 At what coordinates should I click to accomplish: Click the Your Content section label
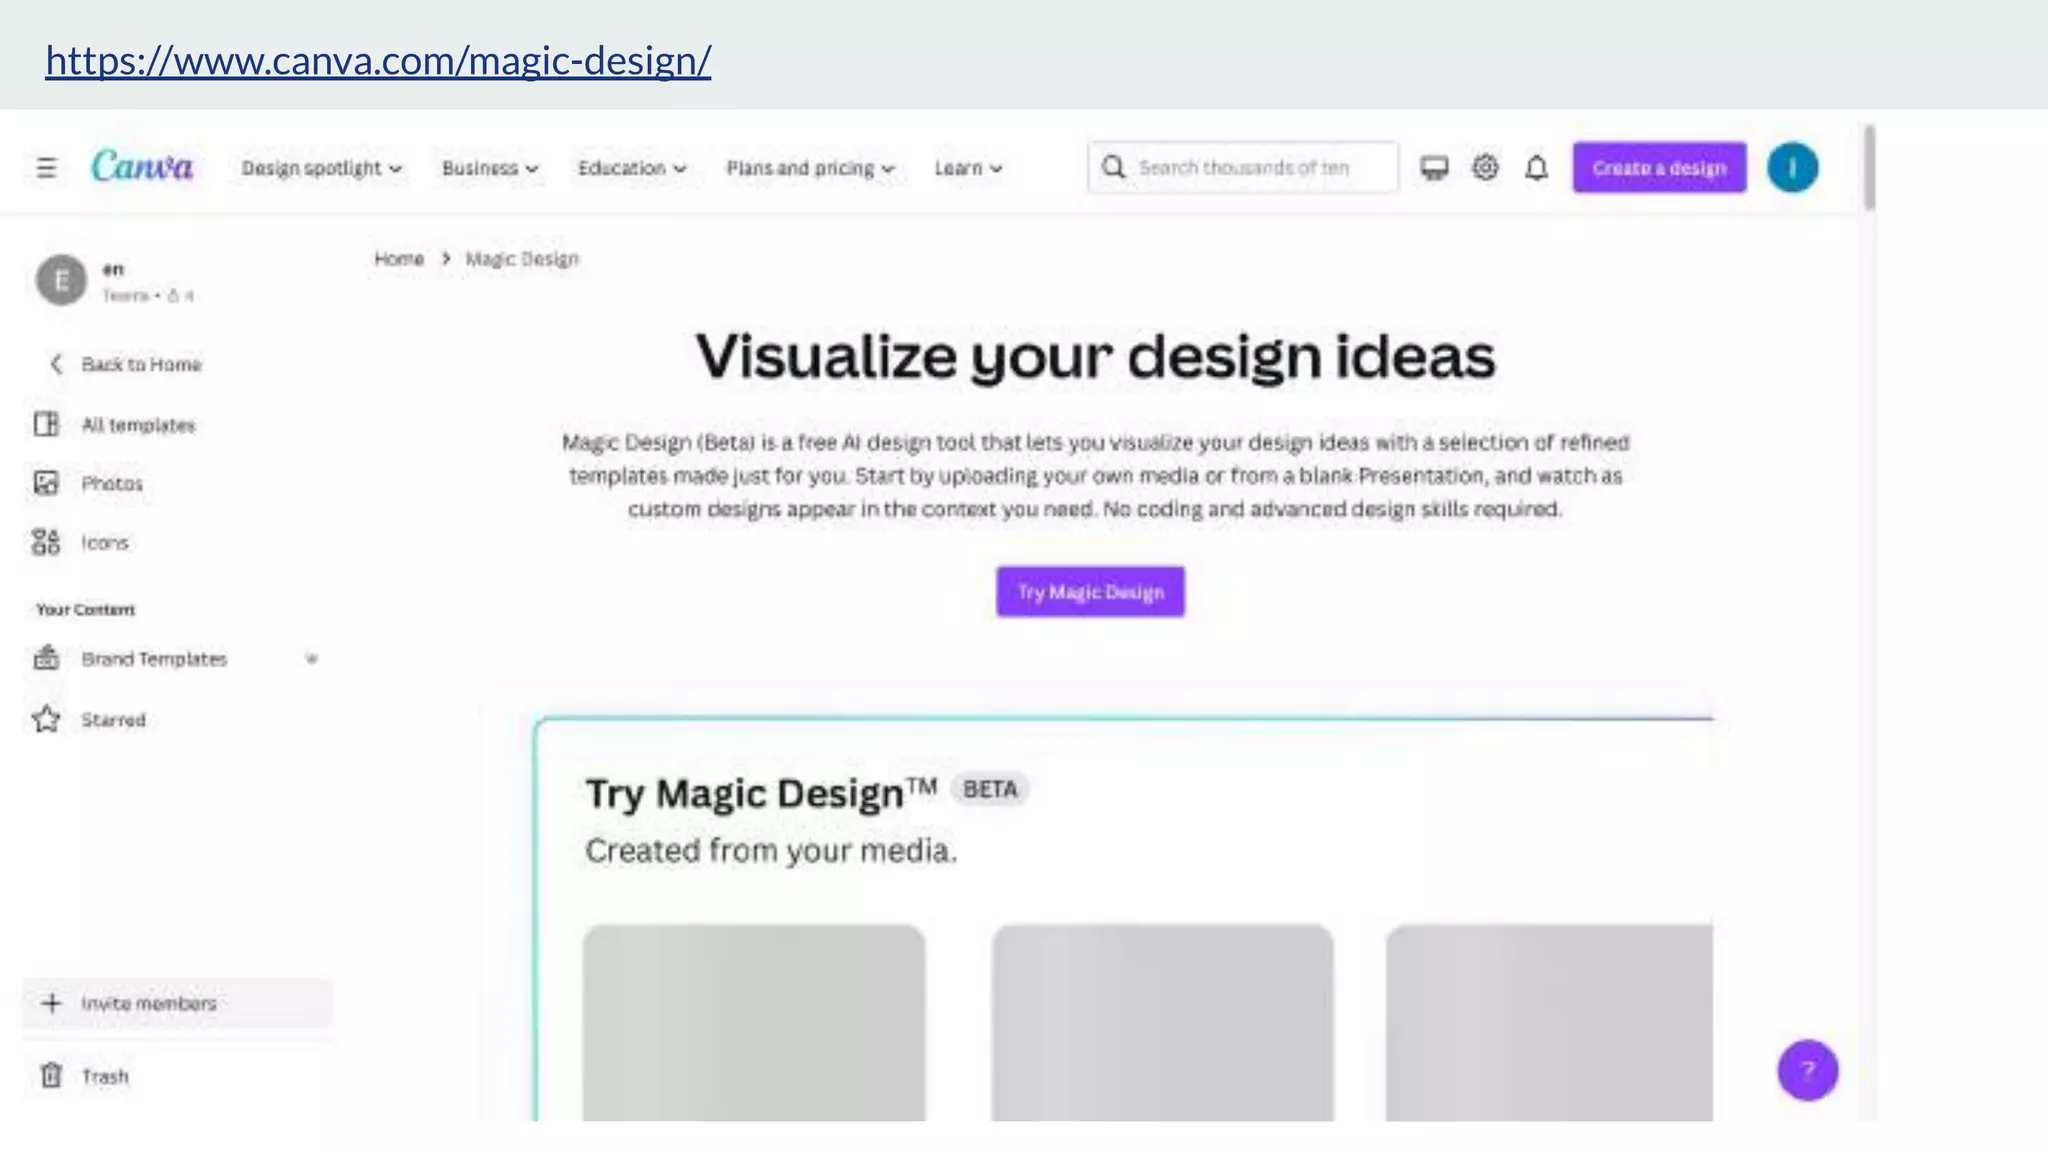click(x=85, y=609)
